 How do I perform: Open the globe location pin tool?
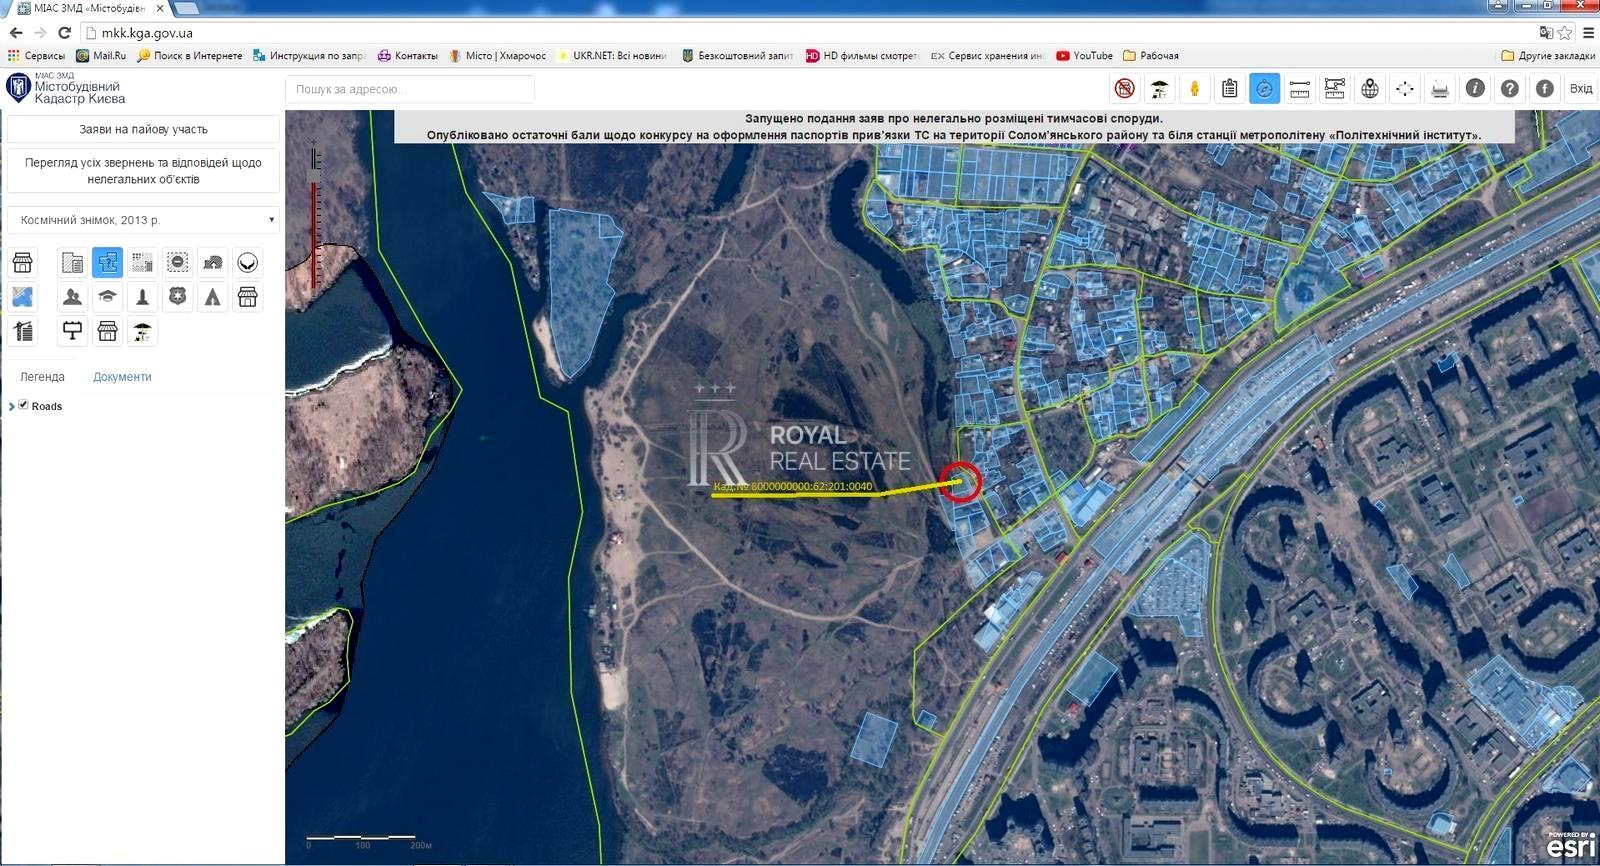click(x=1370, y=89)
